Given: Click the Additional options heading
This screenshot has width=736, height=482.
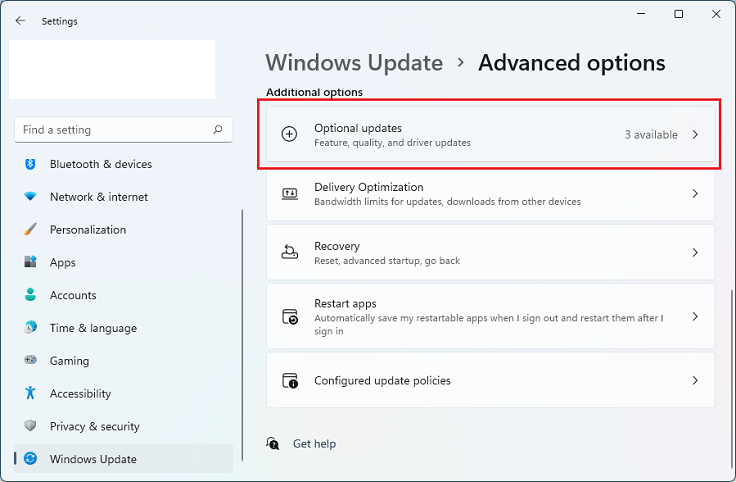Looking at the screenshot, I should coord(314,92).
